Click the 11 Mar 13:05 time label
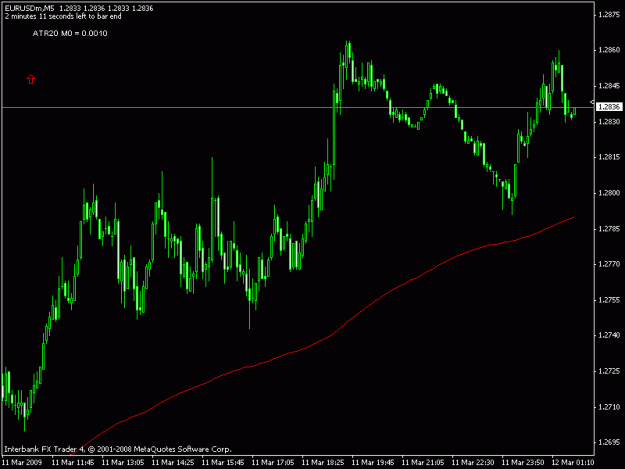Viewport: 625px width, 469px height. pos(123,463)
